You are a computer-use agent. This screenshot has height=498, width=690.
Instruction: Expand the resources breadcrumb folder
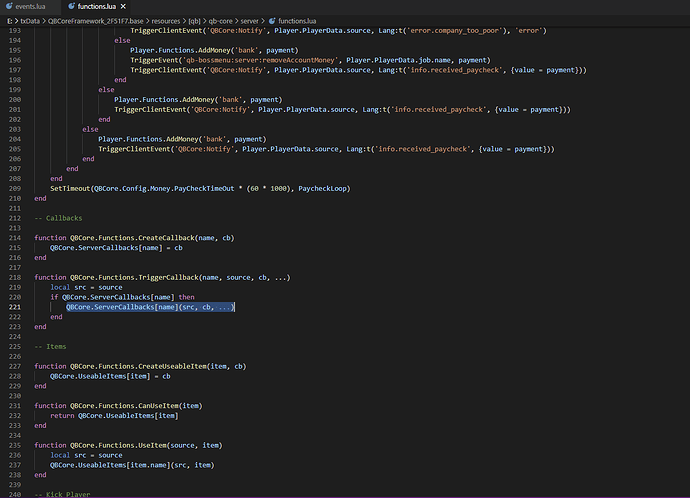[166, 20]
